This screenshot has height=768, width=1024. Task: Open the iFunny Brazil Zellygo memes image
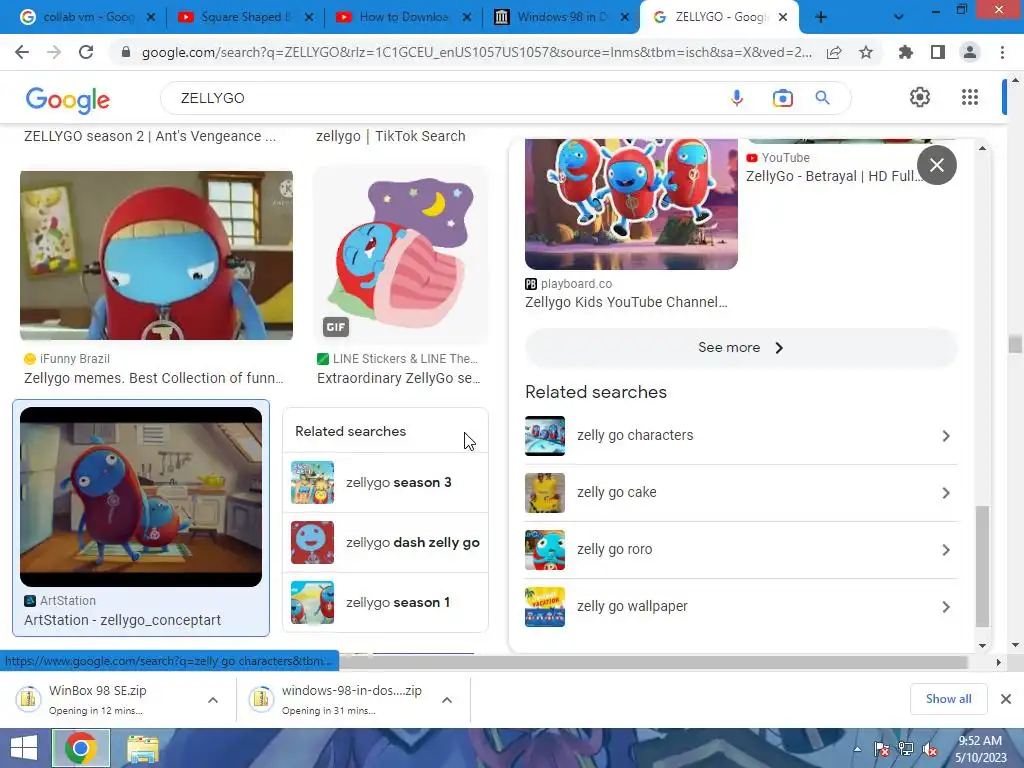(x=156, y=255)
